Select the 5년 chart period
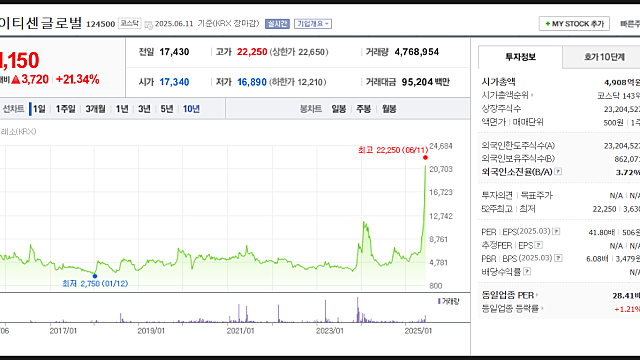This screenshot has height=360, width=640. click(167, 109)
